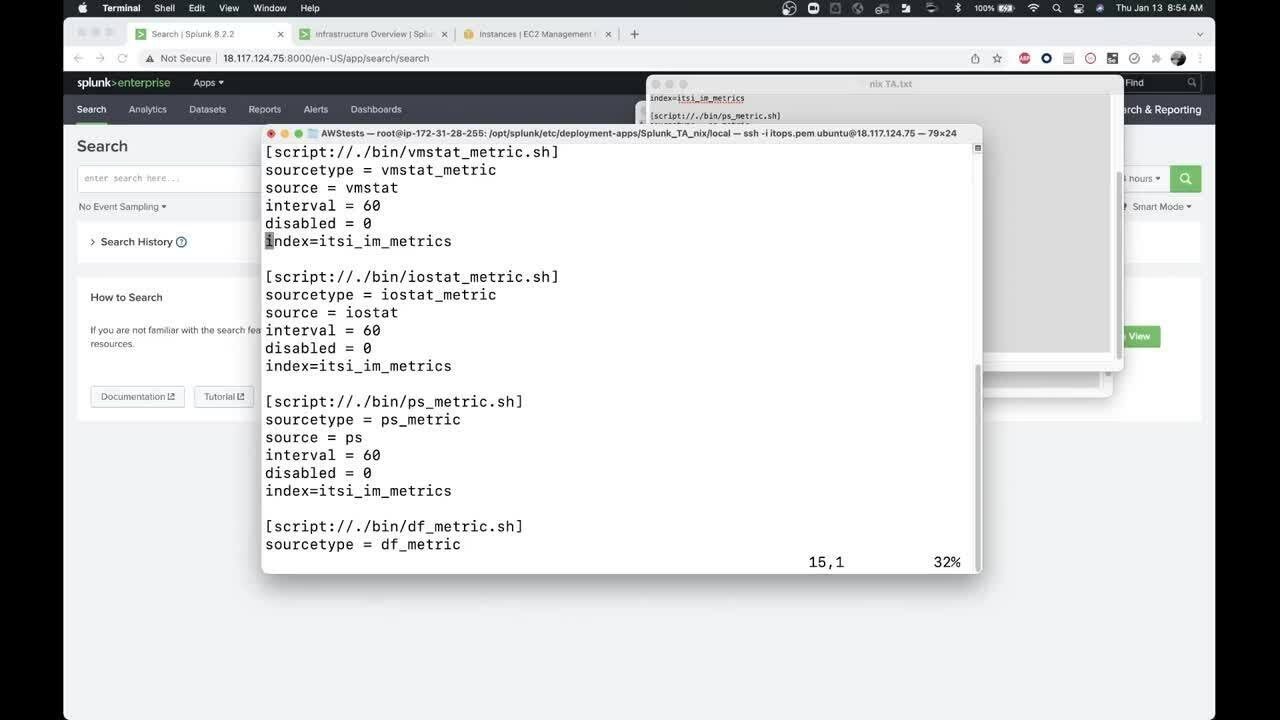Click the Wi-Fi icon in menu bar

click(x=1033, y=8)
